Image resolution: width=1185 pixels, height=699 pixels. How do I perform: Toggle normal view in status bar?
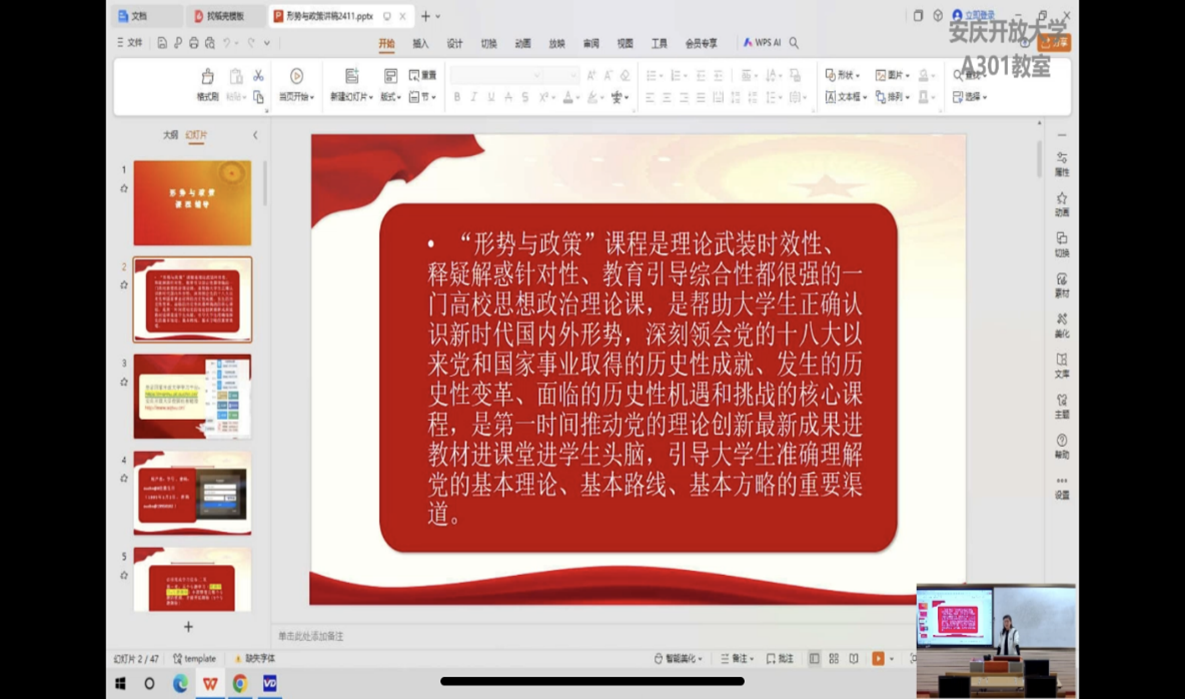click(814, 659)
